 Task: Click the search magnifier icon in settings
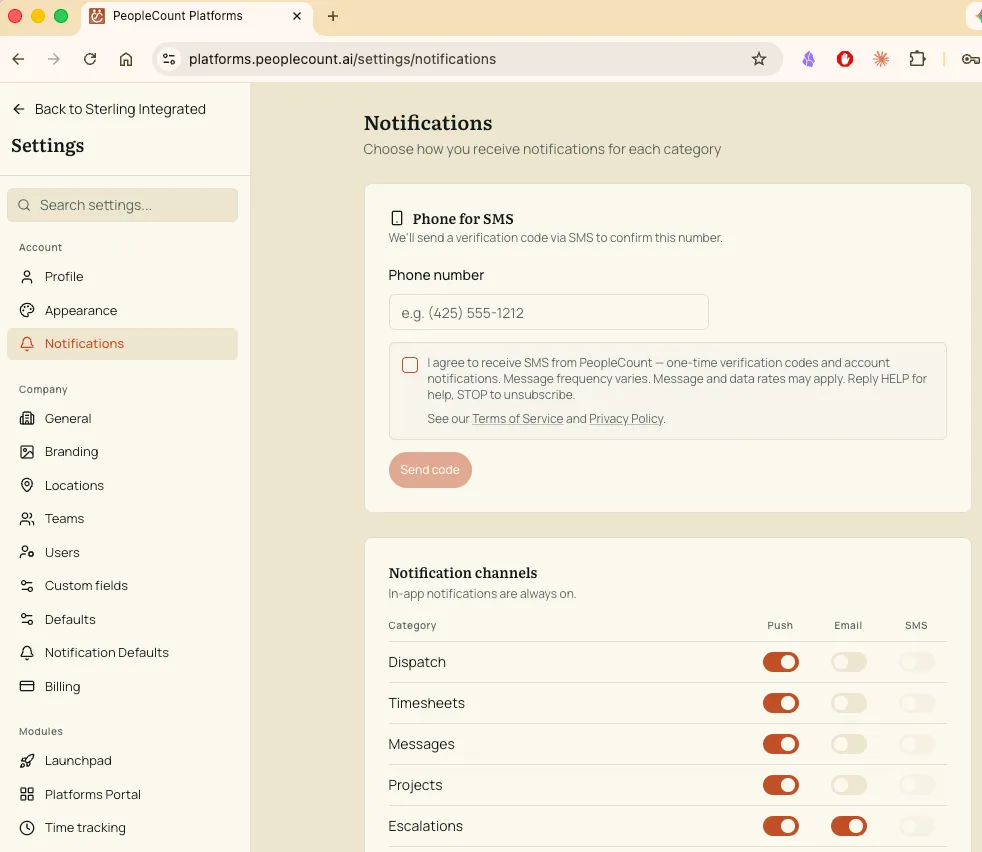(24, 205)
